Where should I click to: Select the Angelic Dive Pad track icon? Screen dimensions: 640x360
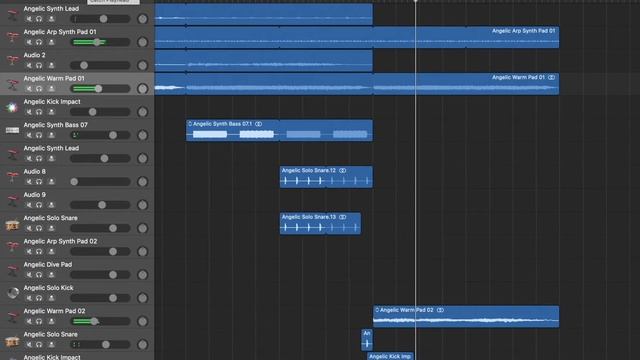coord(12,270)
